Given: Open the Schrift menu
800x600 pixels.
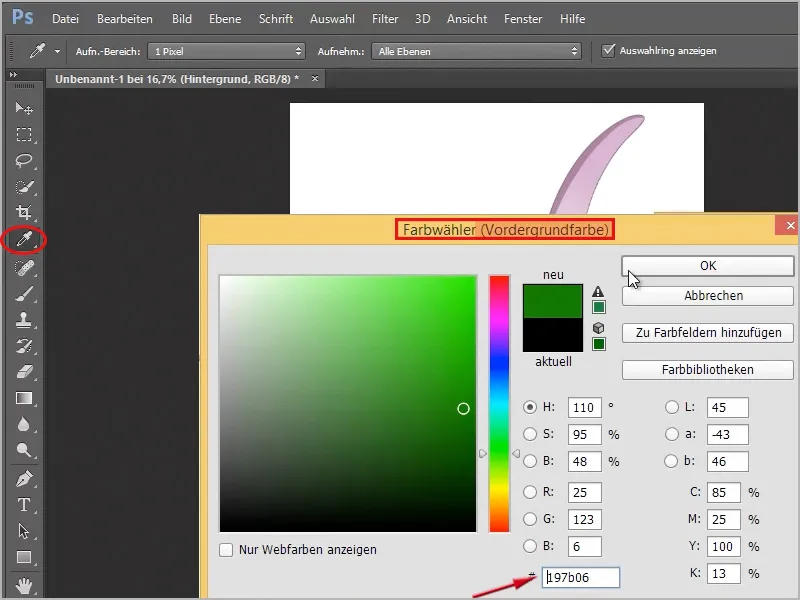Looking at the screenshot, I should point(276,19).
